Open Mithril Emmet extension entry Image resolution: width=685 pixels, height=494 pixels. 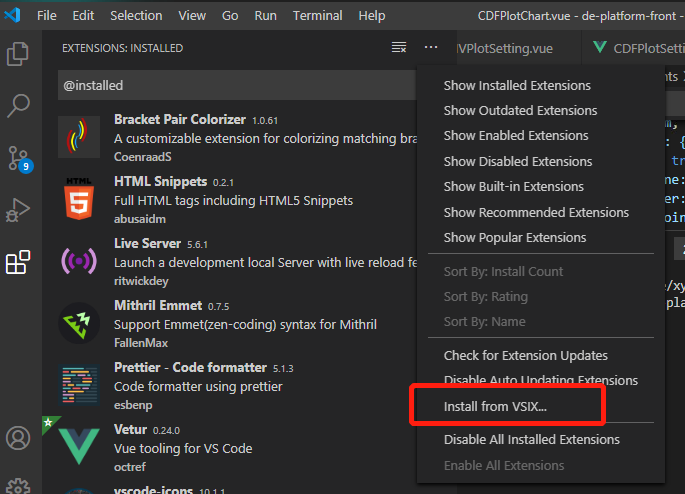[x=237, y=323]
